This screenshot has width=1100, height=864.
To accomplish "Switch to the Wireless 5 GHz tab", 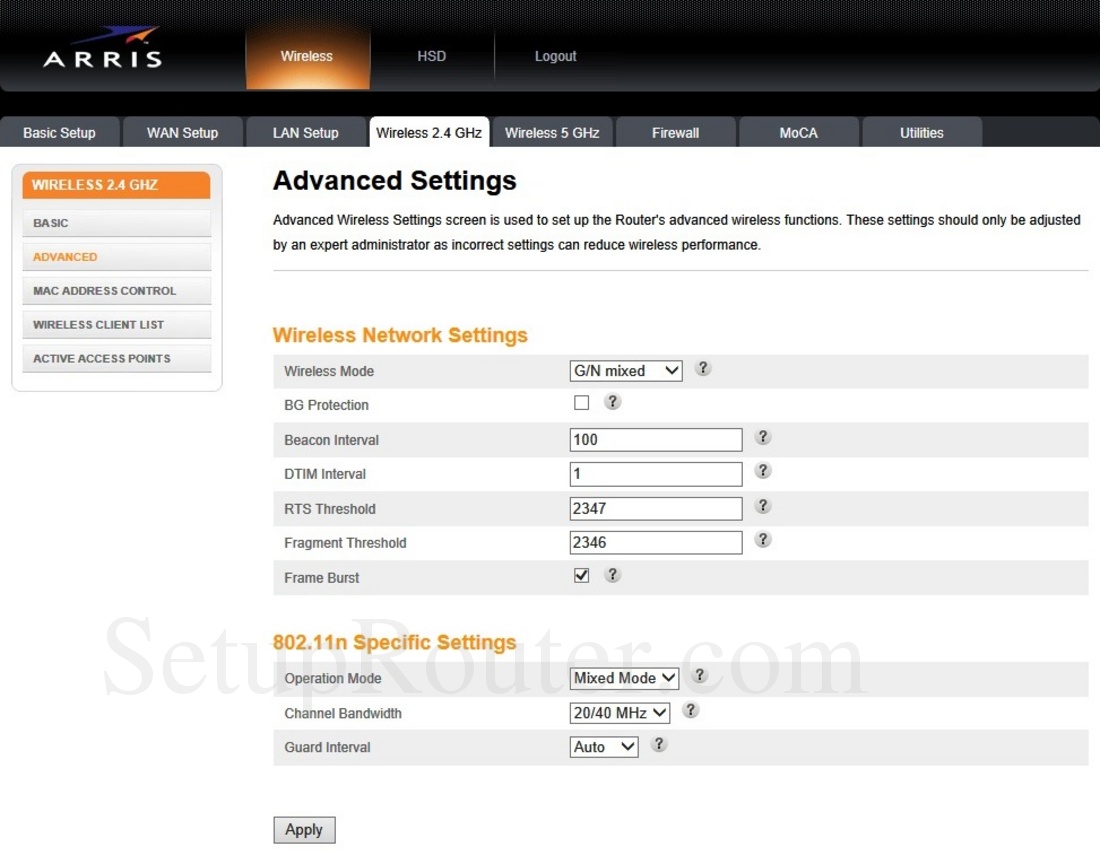I will pyautogui.click(x=552, y=131).
